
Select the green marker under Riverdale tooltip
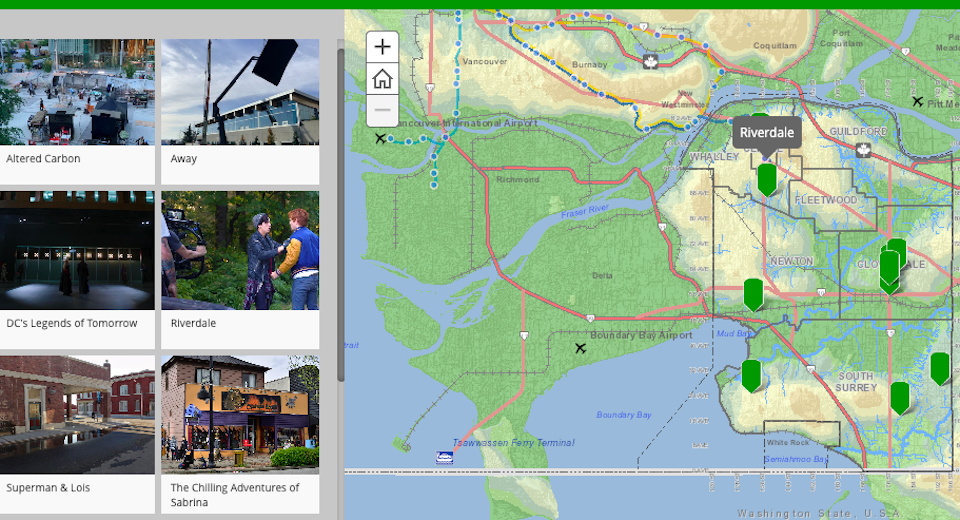(x=767, y=179)
